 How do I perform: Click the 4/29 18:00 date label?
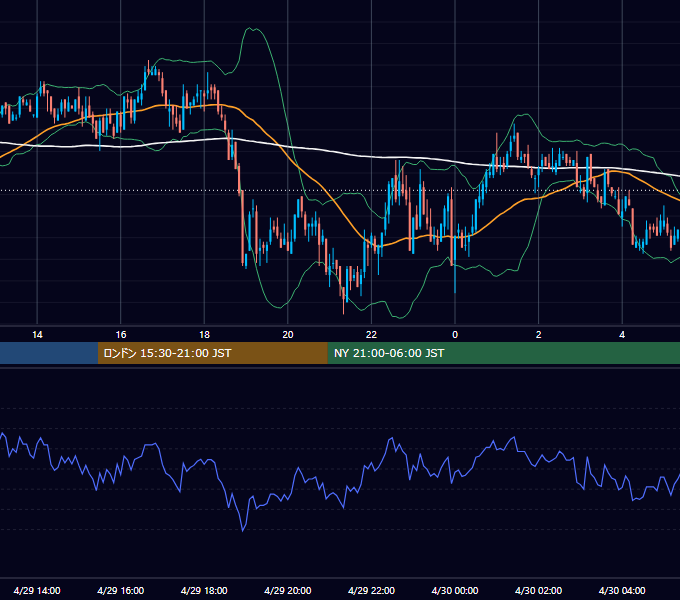click(204, 590)
